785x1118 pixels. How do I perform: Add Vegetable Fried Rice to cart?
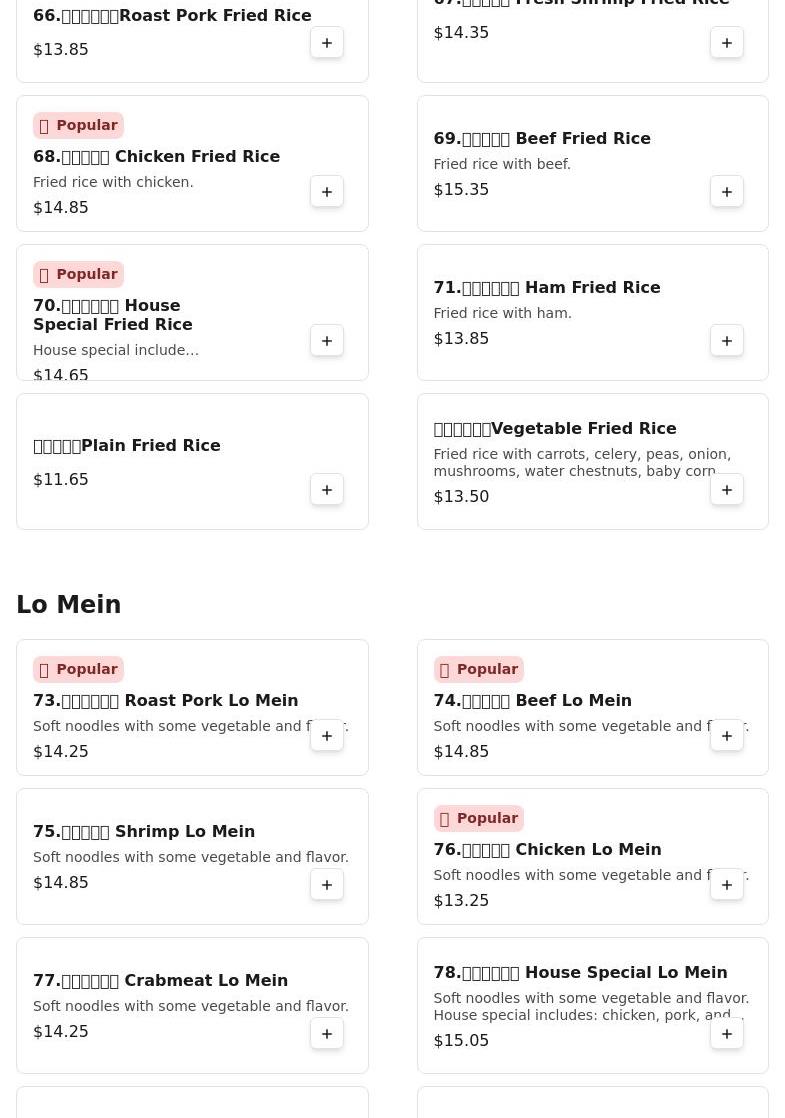click(x=727, y=490)
